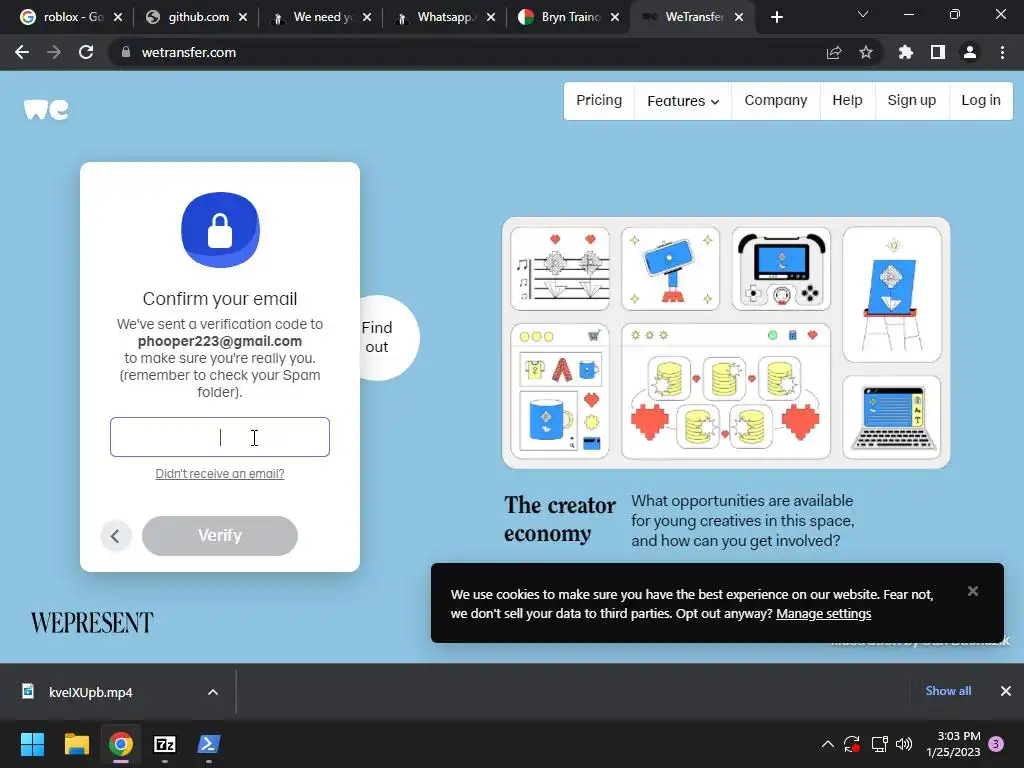Open the tab search chevron

(863, 14)
